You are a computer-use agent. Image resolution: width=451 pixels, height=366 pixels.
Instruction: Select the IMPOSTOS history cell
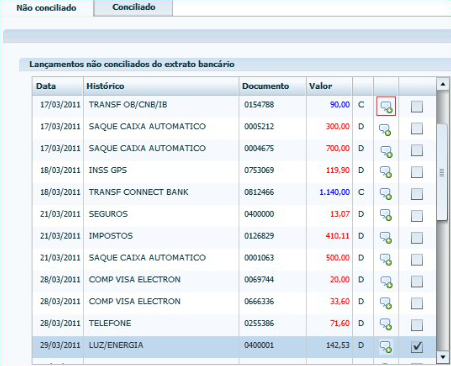click(111, 236)
